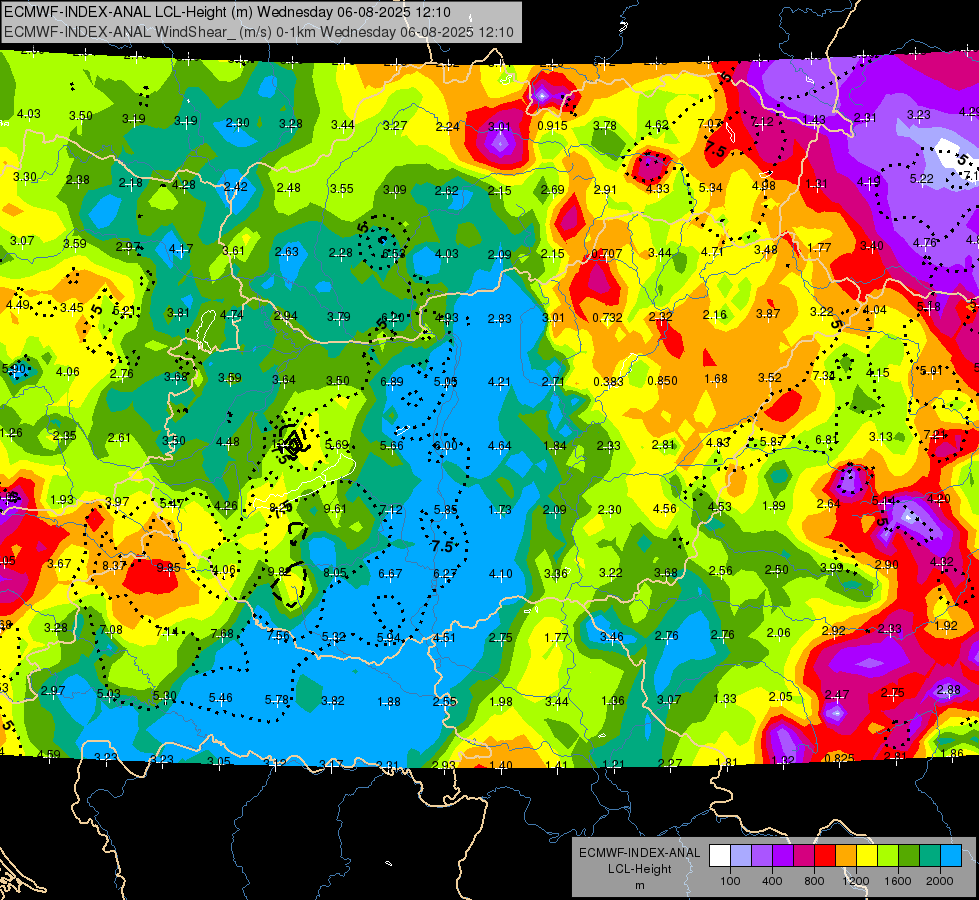This screenshot has height=900, width=979.
Task: Click the wind shear value 5.69
Action: click(337, 444)
